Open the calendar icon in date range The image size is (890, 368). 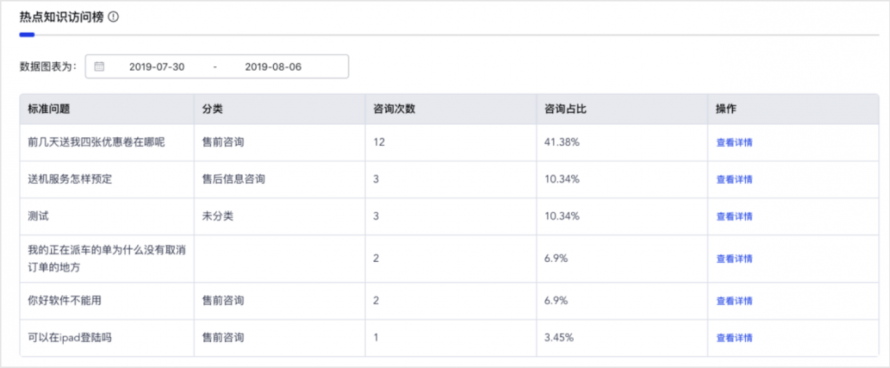pos(99,66)
